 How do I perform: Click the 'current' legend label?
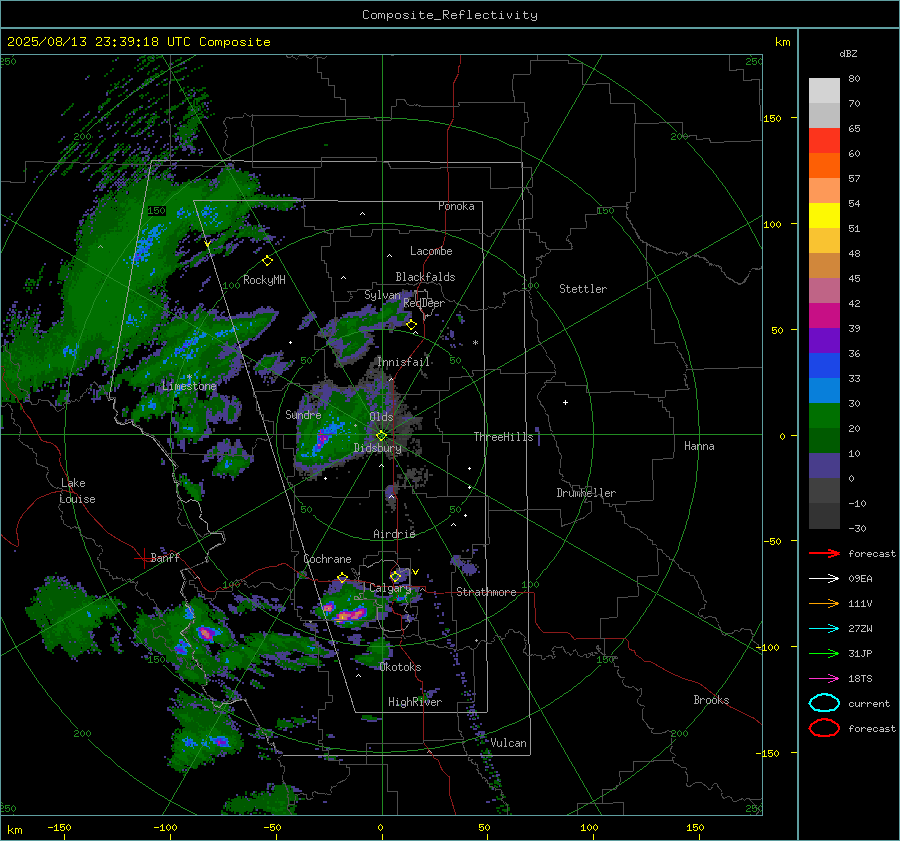(869, 703)
